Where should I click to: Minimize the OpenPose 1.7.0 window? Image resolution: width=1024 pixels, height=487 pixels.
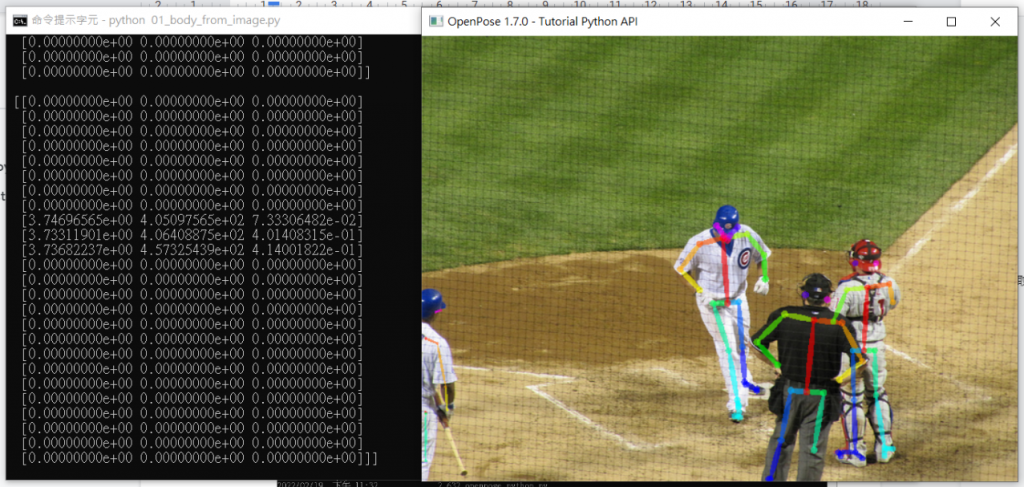point(908,22)
